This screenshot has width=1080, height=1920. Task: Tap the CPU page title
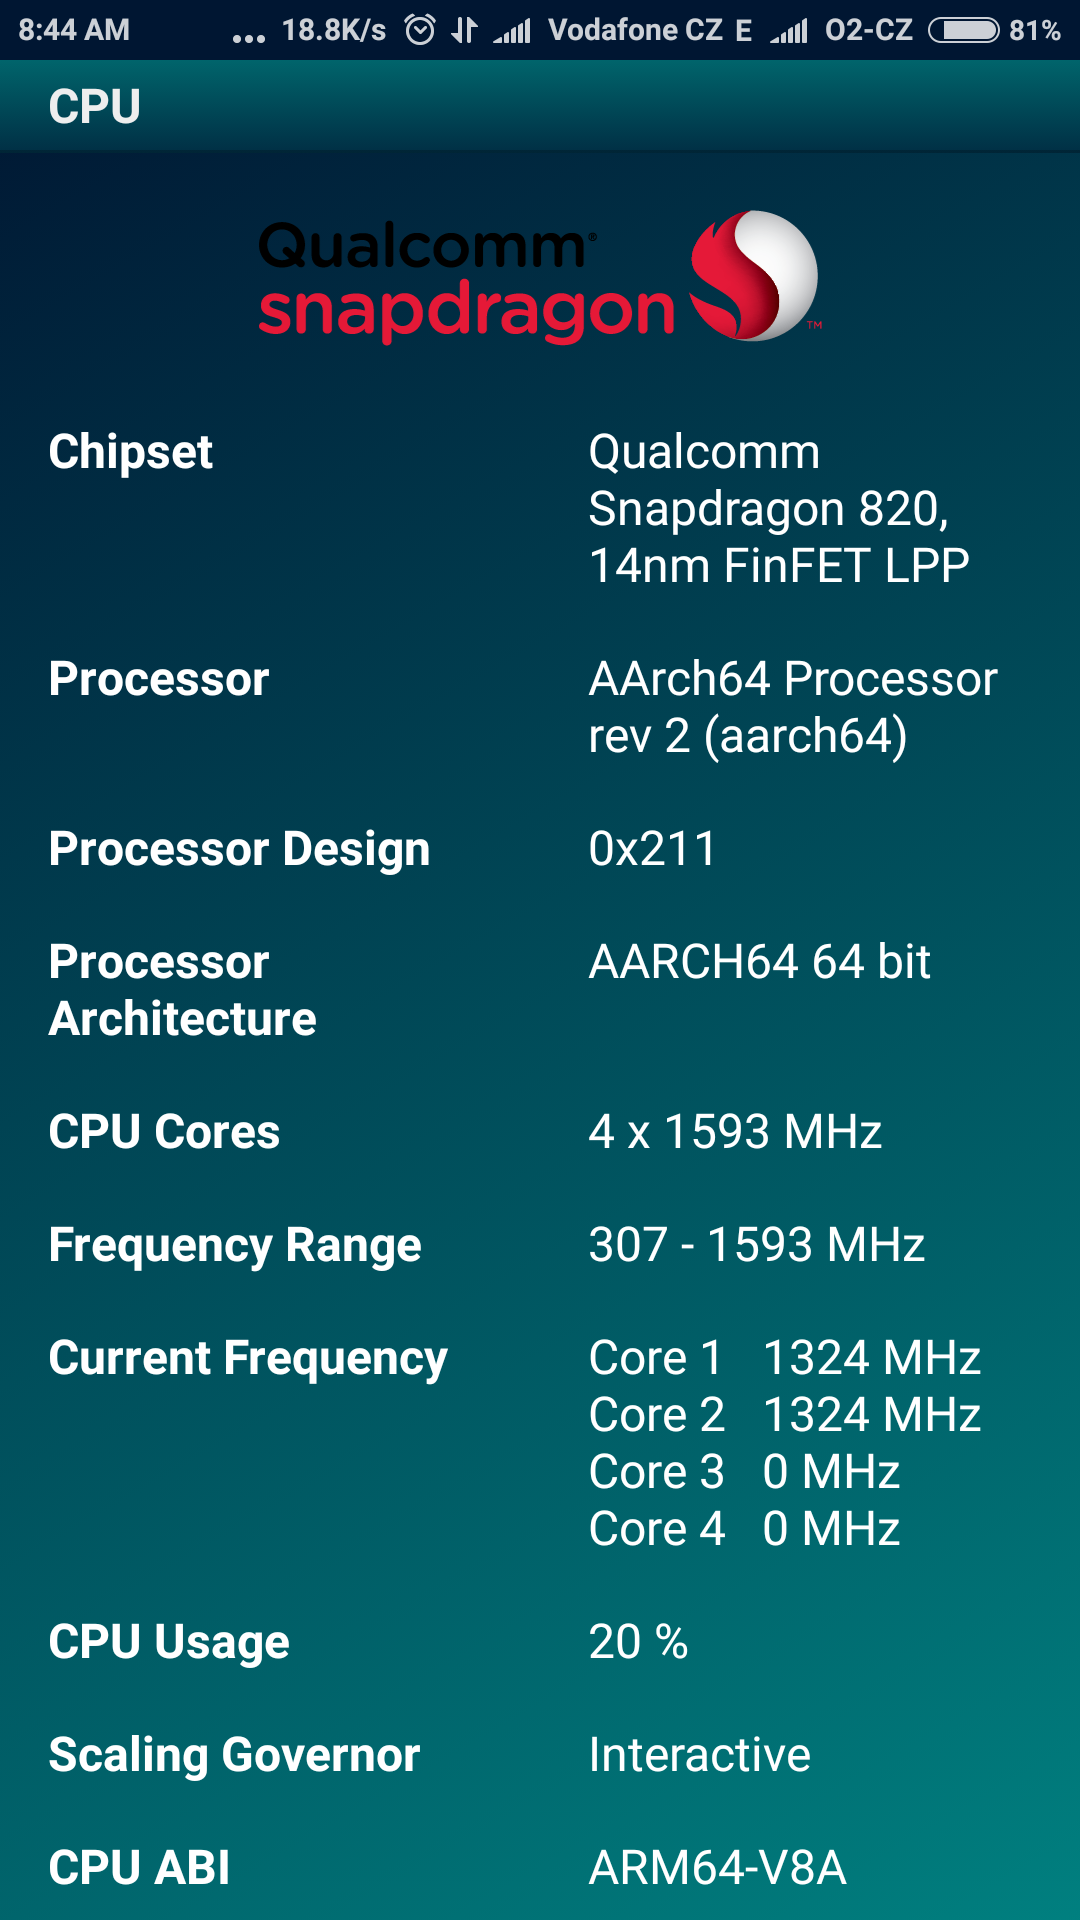(x=95, y=107)
